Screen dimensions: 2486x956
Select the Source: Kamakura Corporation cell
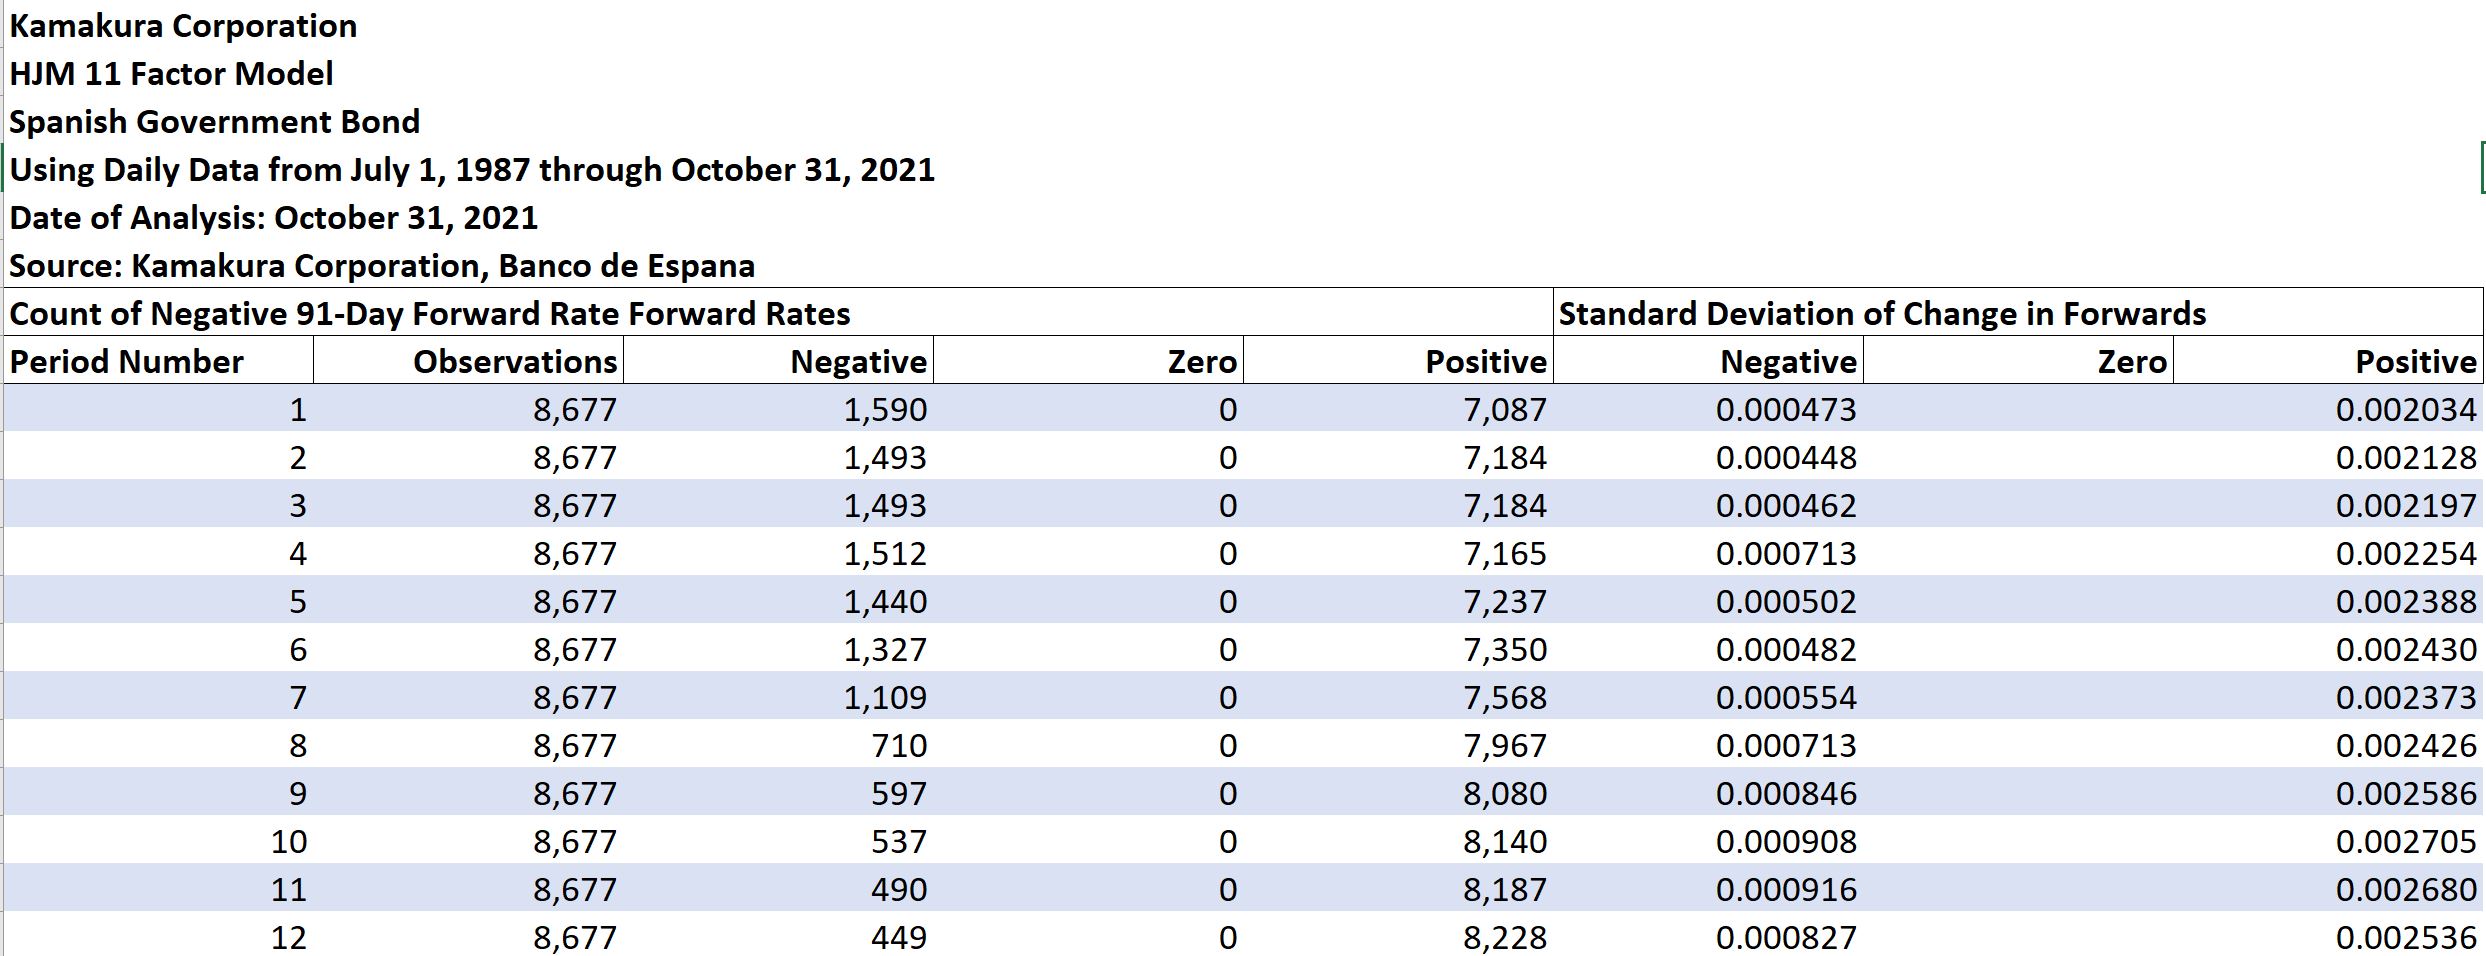(382, 266)
